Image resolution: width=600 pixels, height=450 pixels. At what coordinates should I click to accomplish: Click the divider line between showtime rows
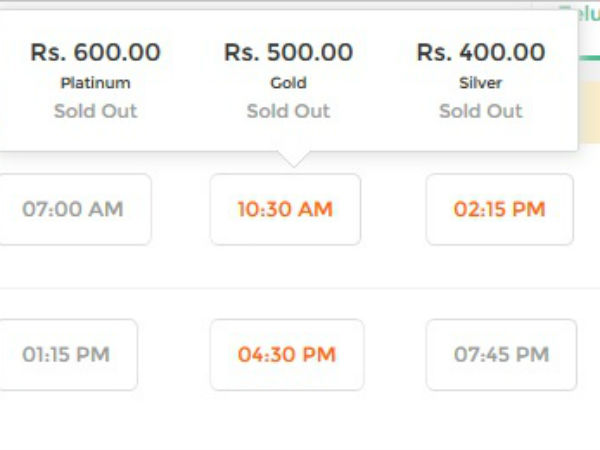pyautogui.click(x=300, y=289)
